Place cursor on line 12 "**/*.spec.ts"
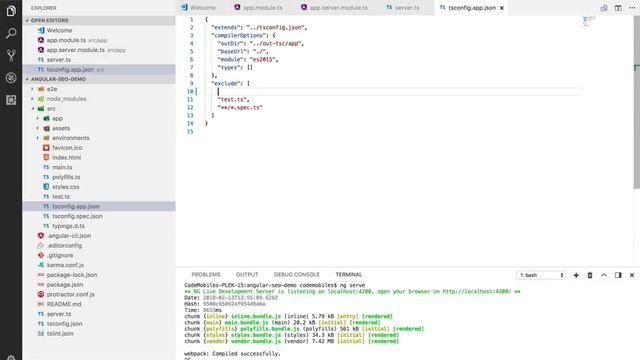Image resolution: width=640 pixels, height=360 pixels. (240, 107)
